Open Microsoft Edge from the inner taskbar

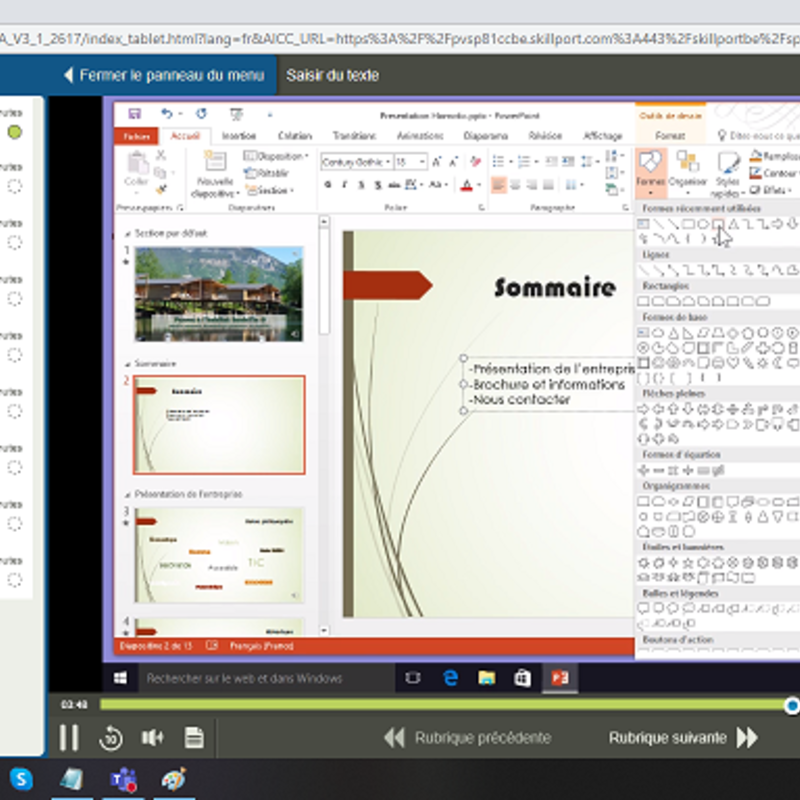451,678
